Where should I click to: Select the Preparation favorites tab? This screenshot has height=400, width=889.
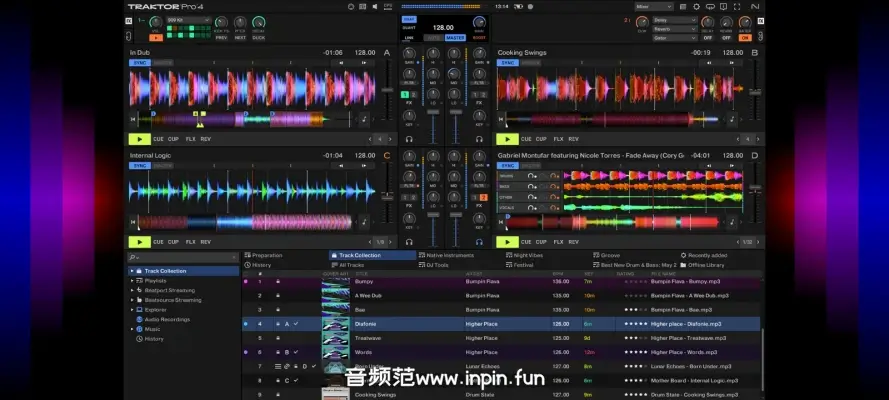pyautogui.click(x=267, y=255)
